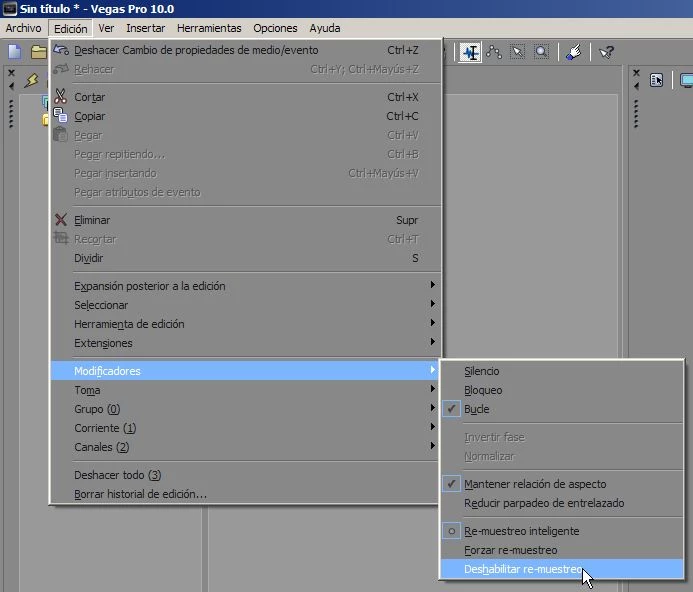This screenshot has width=693, height=592.
Task: Select the Selection edit tool icon
Action: pyautogui.click(x=518, y=52)
